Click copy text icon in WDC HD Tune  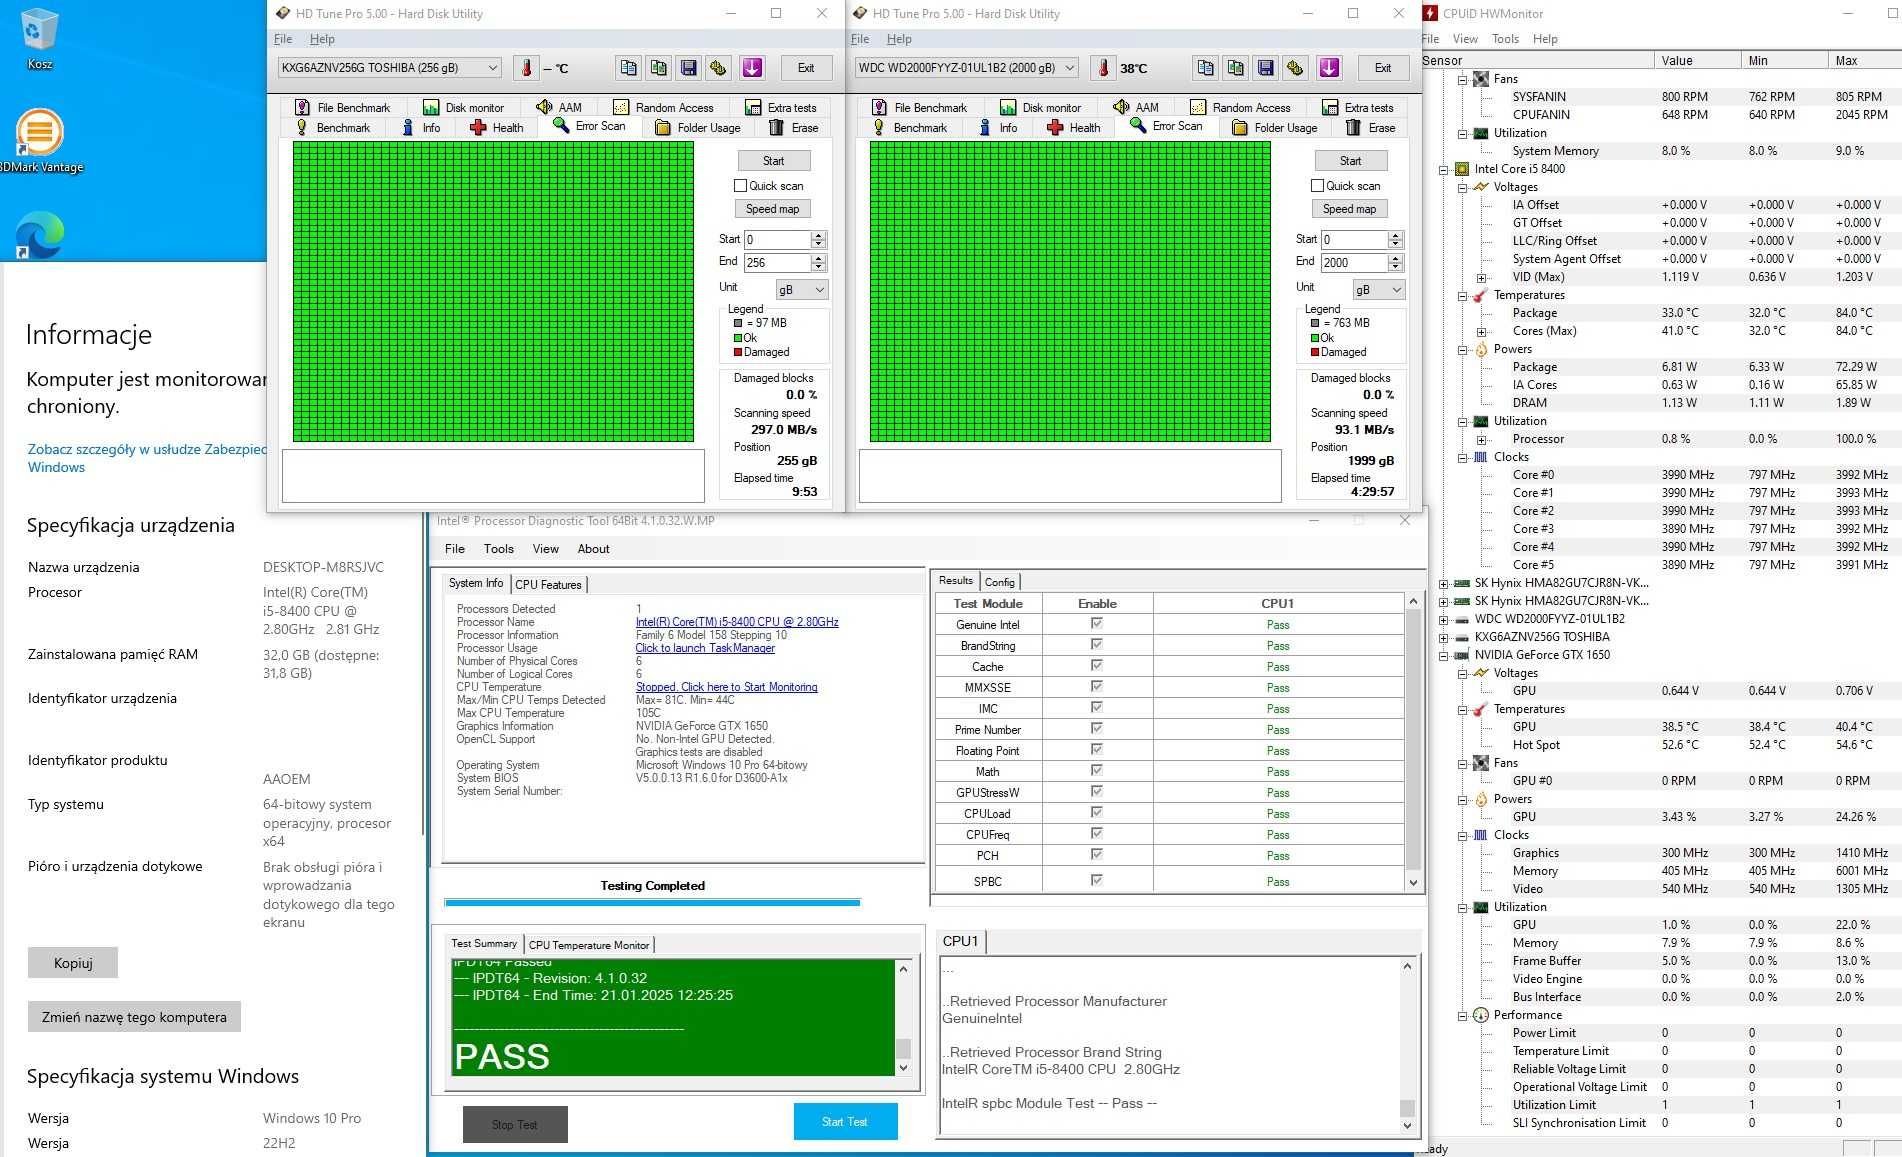[x=1205, y=67]
